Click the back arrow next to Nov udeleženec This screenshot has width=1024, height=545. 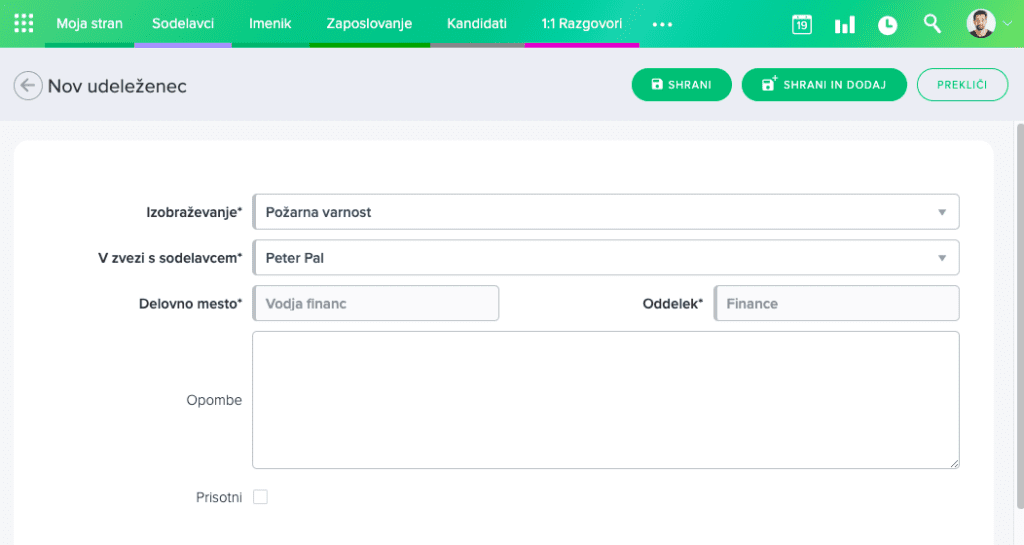pyautogui.click(x=28, y=86)
